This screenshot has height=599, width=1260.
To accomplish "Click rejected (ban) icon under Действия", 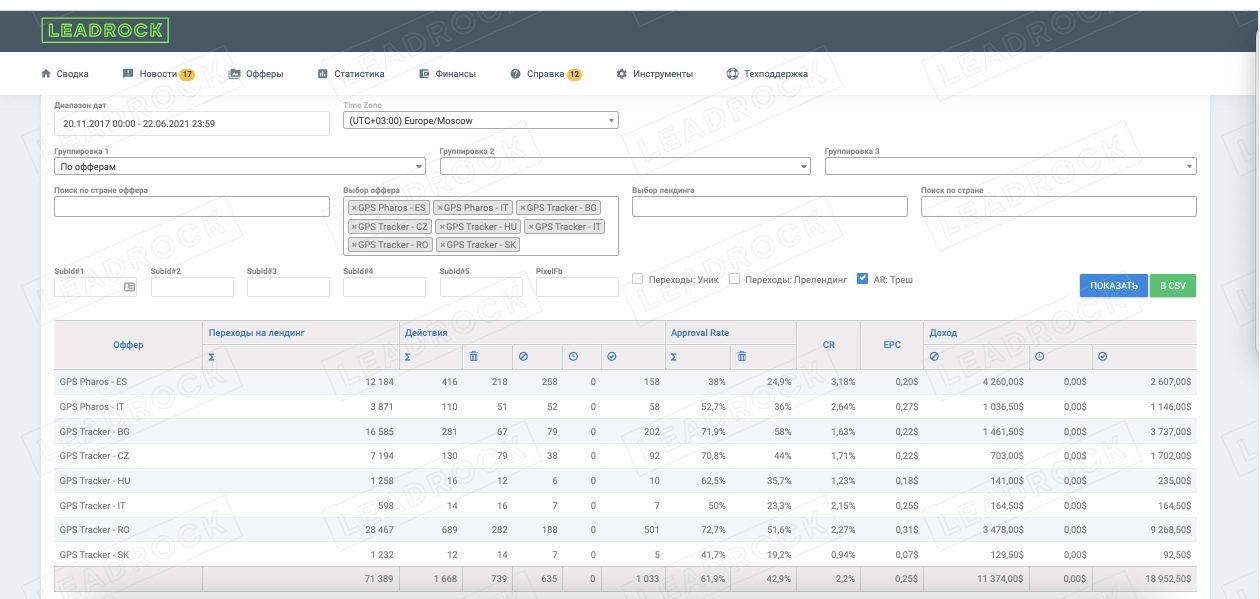I will [x=522, y=357].
